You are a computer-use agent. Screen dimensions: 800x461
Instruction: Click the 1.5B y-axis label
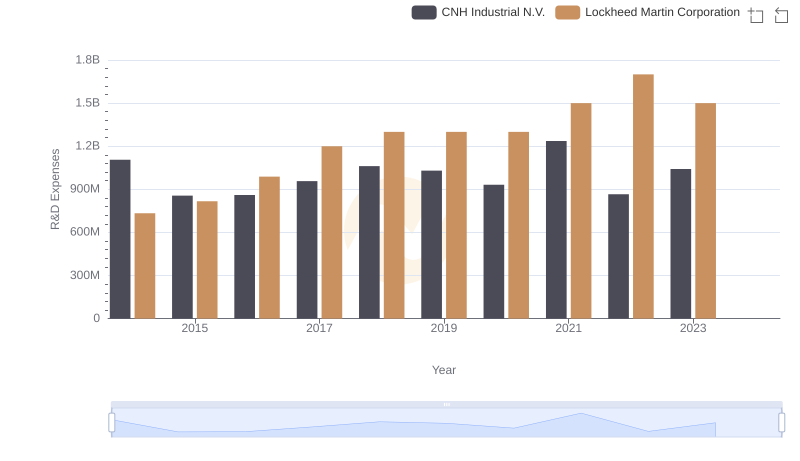click(x=88, y=103)
